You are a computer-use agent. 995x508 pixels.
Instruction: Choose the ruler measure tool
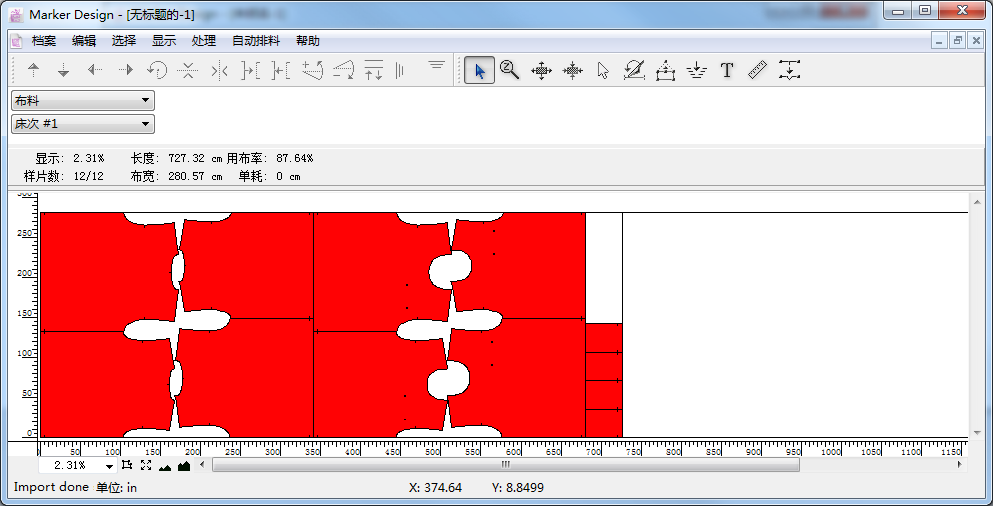coord(757,71)
